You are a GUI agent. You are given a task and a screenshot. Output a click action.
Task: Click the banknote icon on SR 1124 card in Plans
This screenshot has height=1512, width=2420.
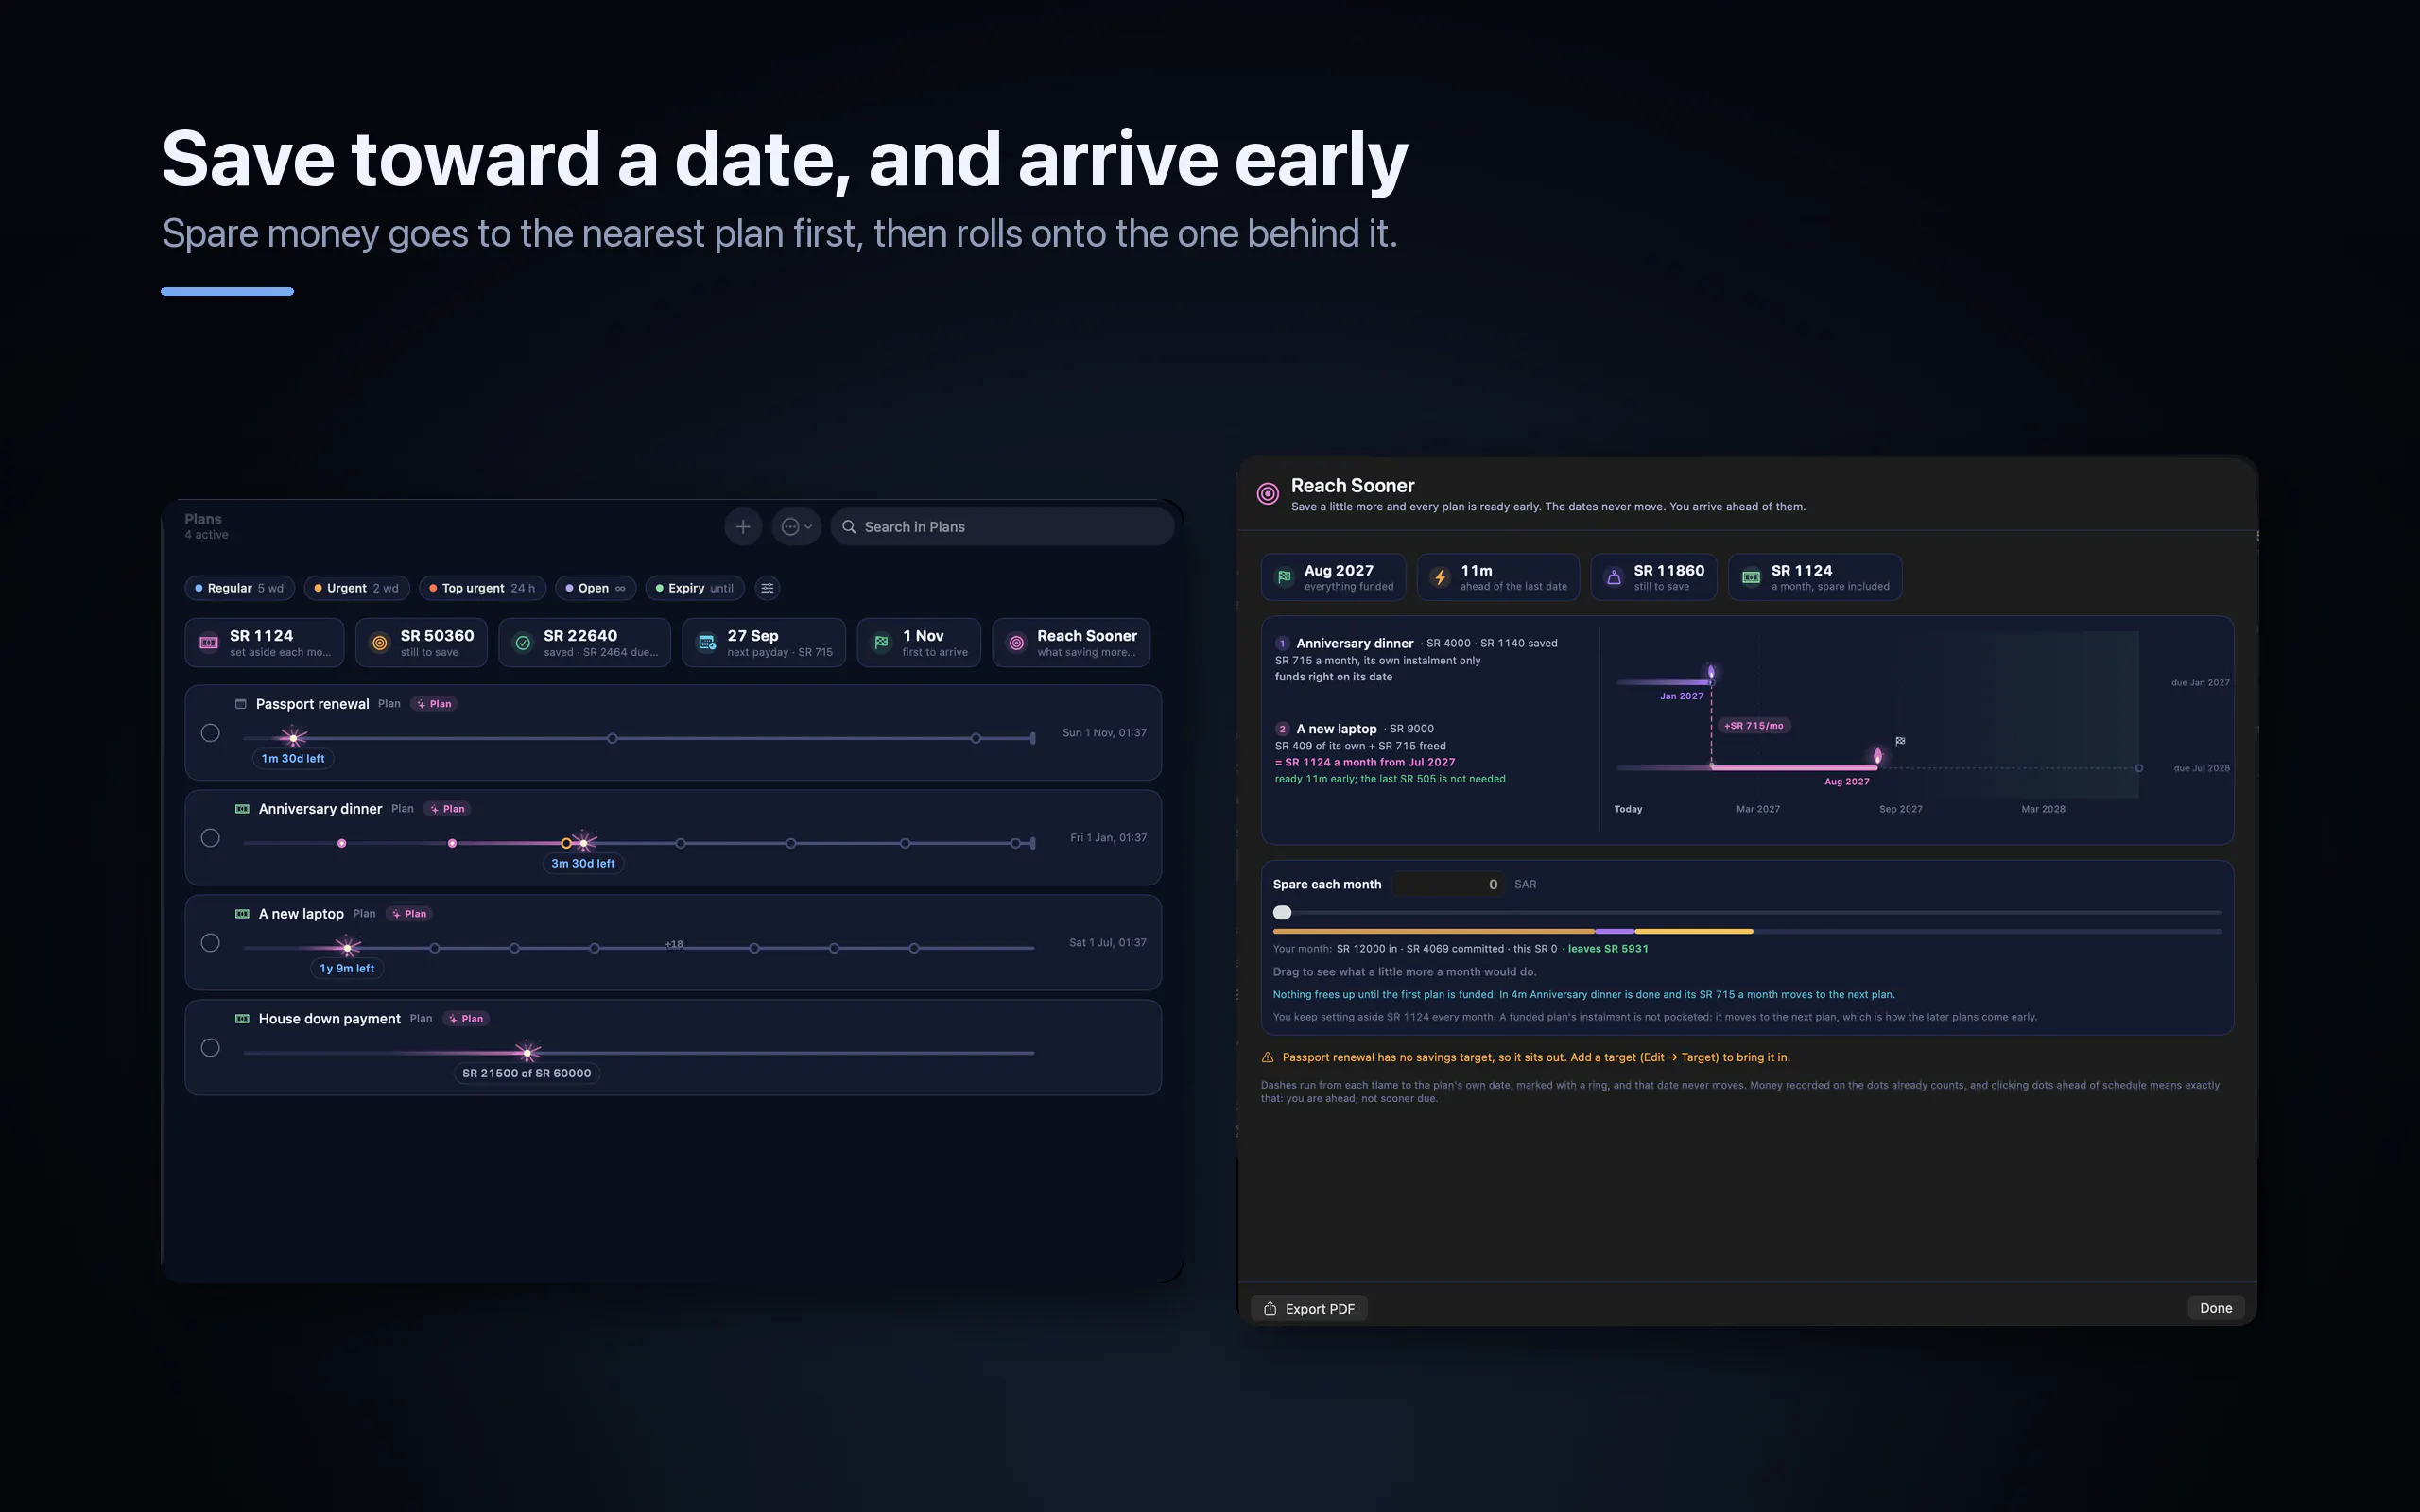(x=209, y=643)
